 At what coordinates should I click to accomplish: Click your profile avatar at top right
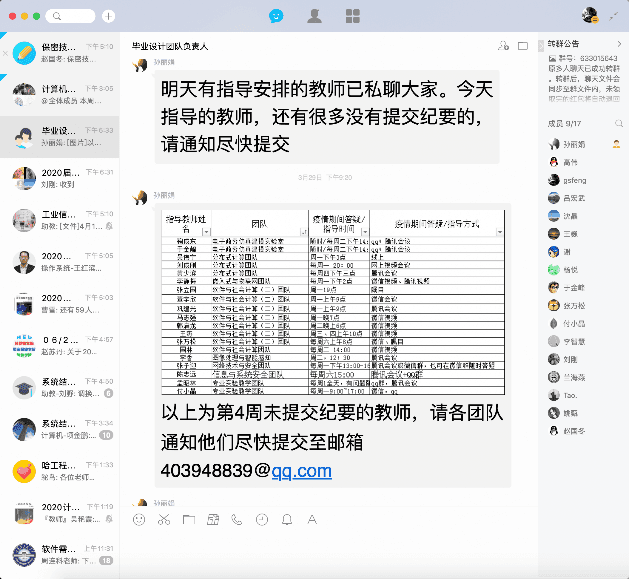(590, 15)
